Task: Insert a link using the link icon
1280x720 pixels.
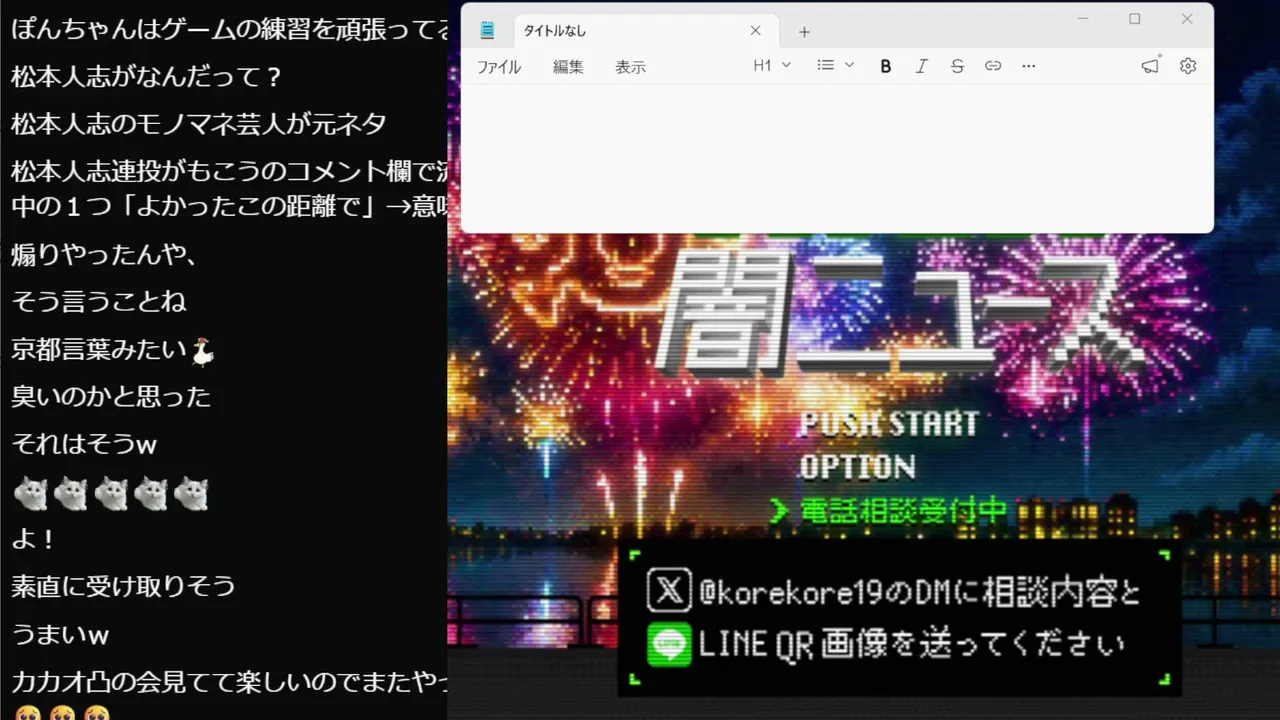Action: (993, 66)
